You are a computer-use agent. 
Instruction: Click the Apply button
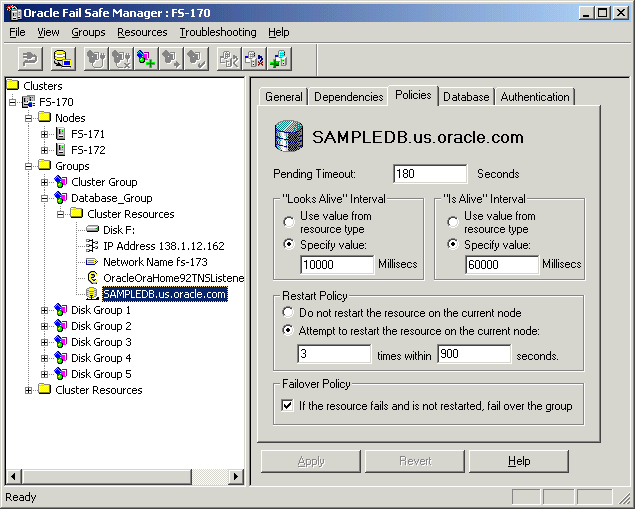[x=311, y=461]
